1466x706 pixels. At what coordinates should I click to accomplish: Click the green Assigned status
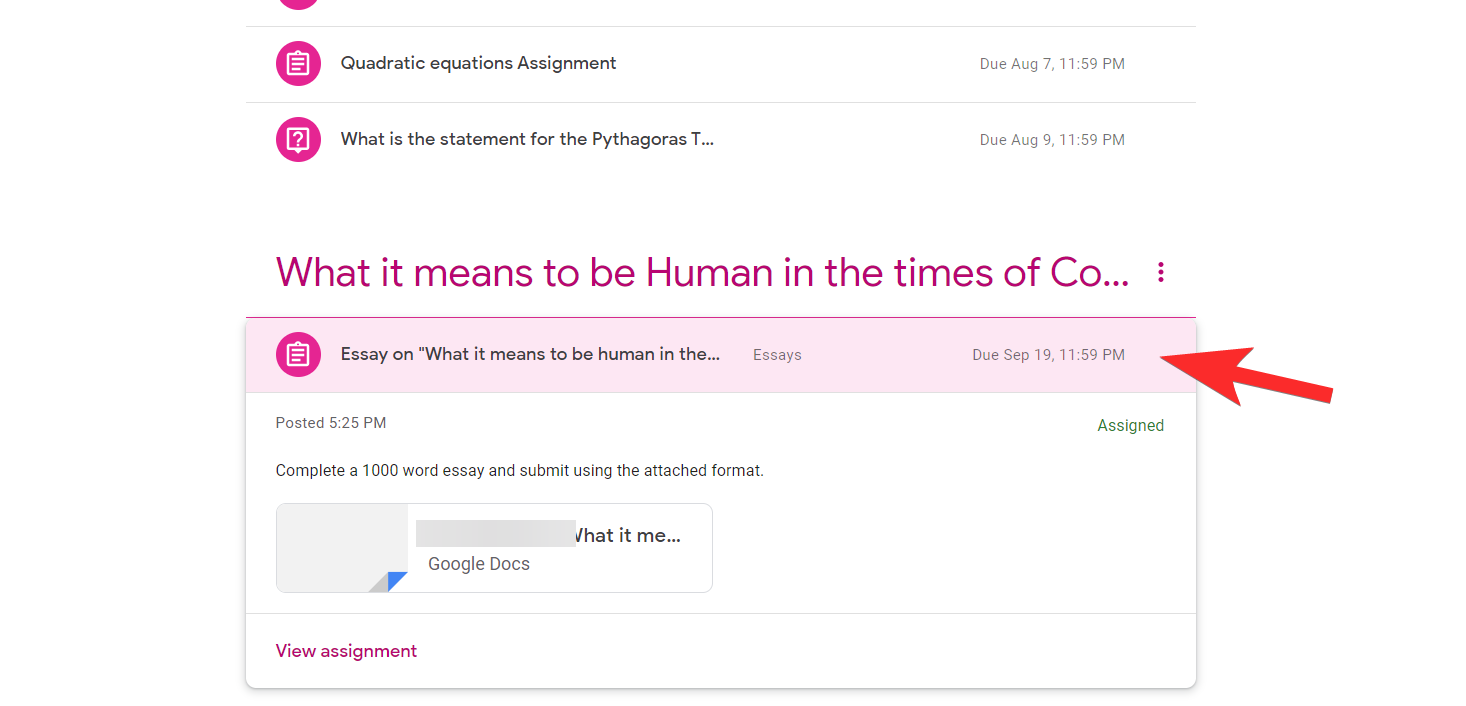pos(1130,425)
